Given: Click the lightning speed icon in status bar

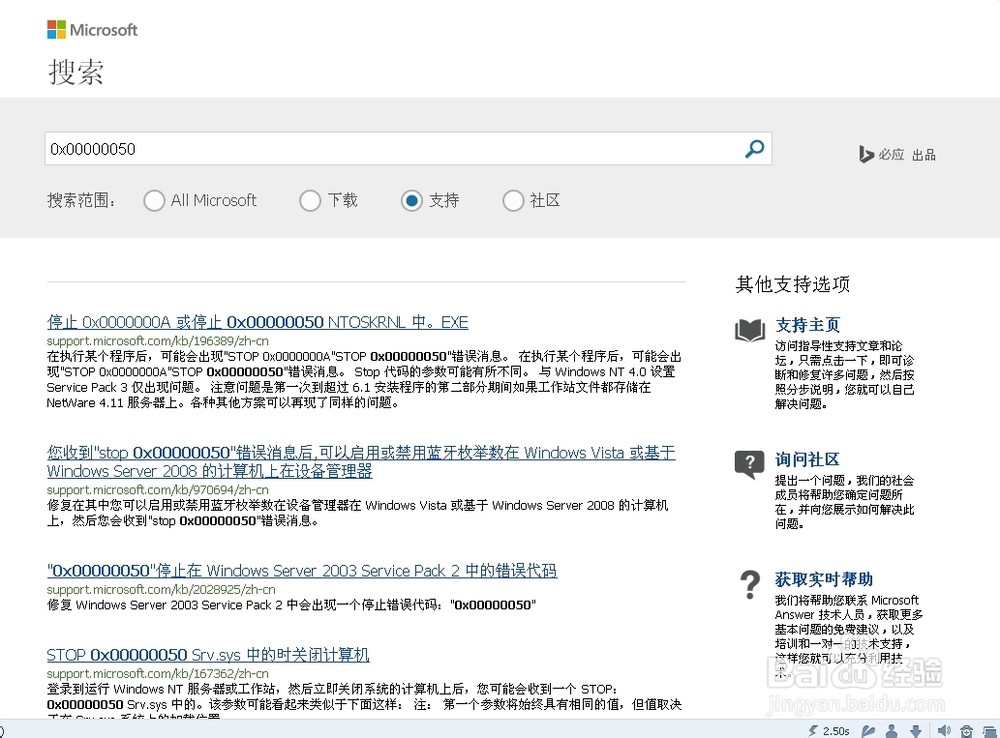Looking at the screenshot, I should tap(813, 730).
